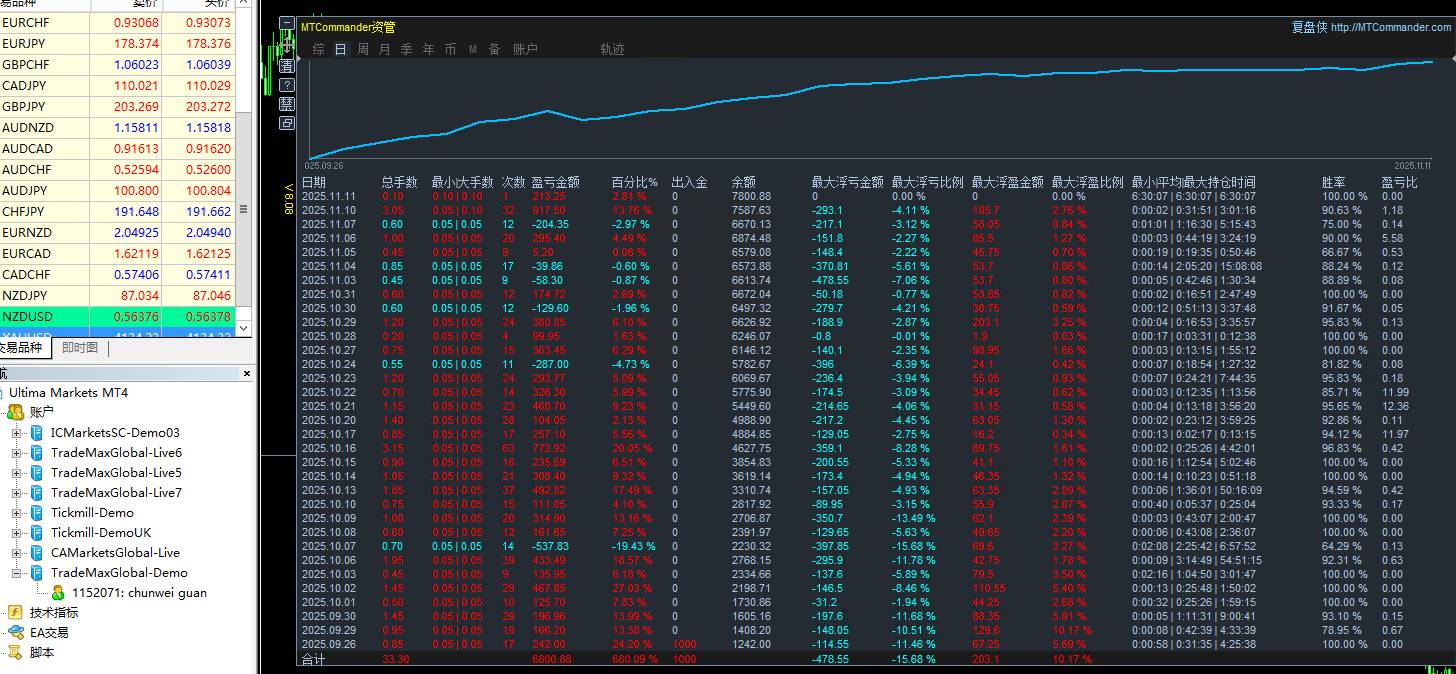Click the server icon next to TradeMaxGlobal-Demo

[x=37, y=572]
